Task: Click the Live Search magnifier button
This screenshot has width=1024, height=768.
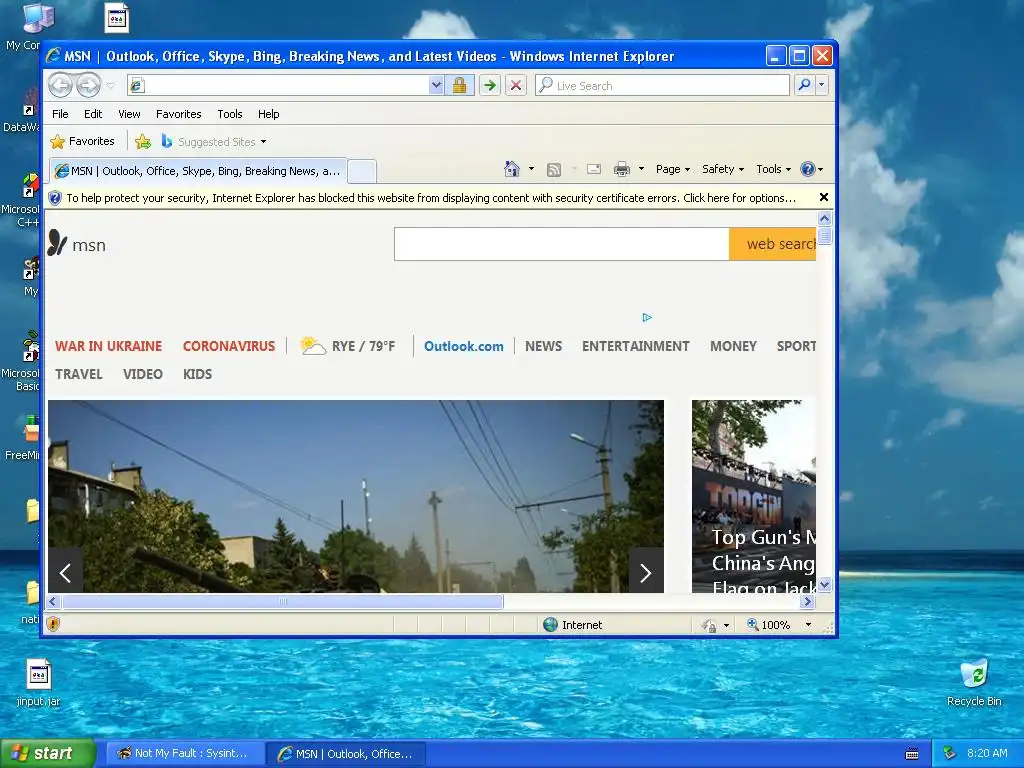Action: [805, 85]
